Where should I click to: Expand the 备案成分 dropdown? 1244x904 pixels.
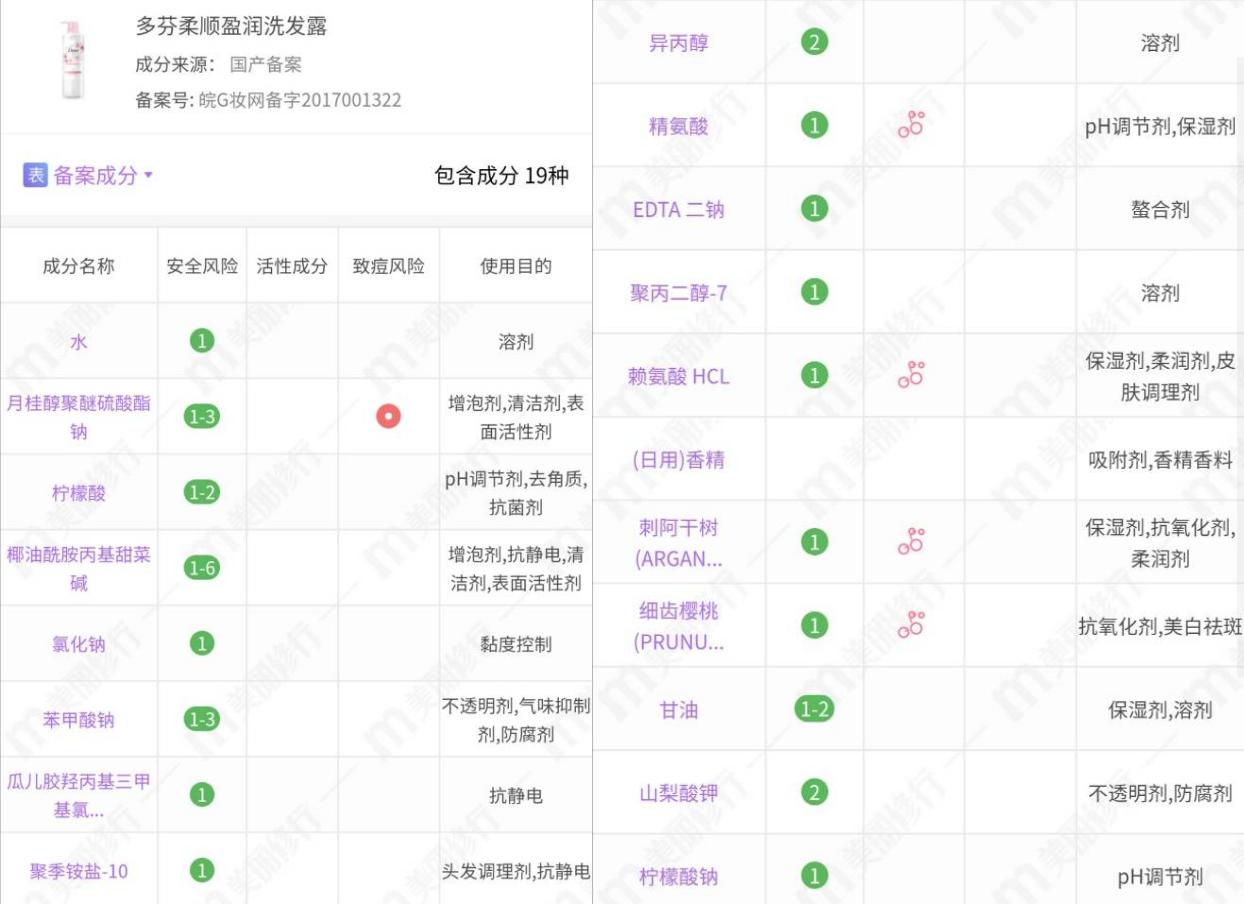point(149,175)
